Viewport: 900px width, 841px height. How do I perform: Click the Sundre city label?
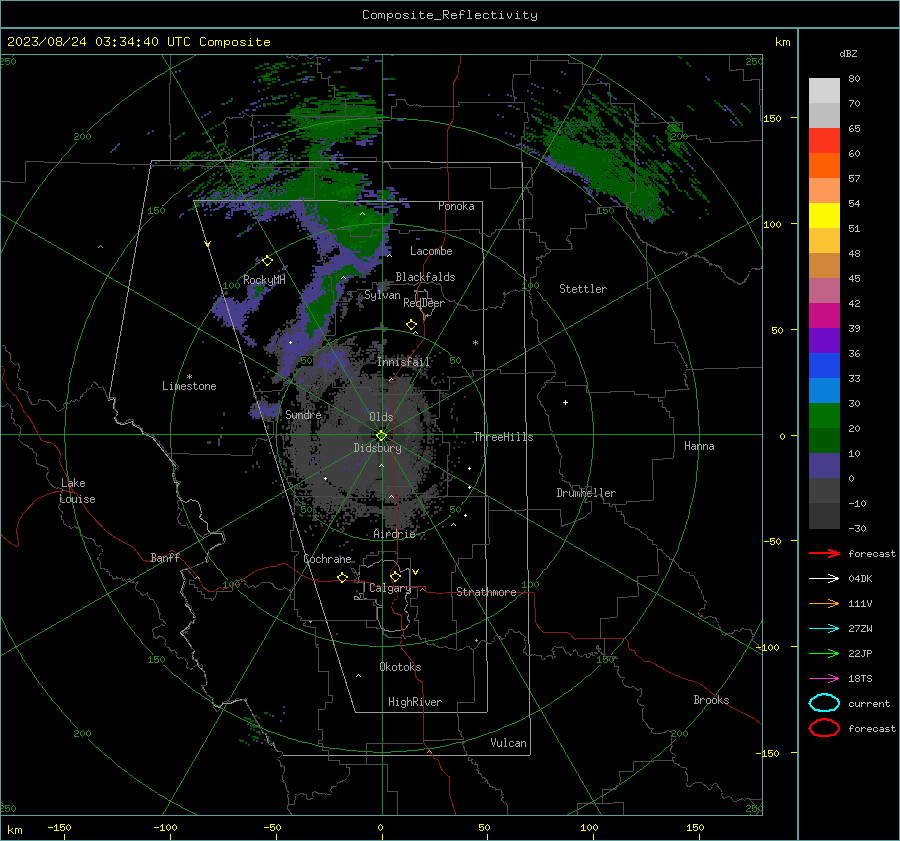[x=303, y=414]
